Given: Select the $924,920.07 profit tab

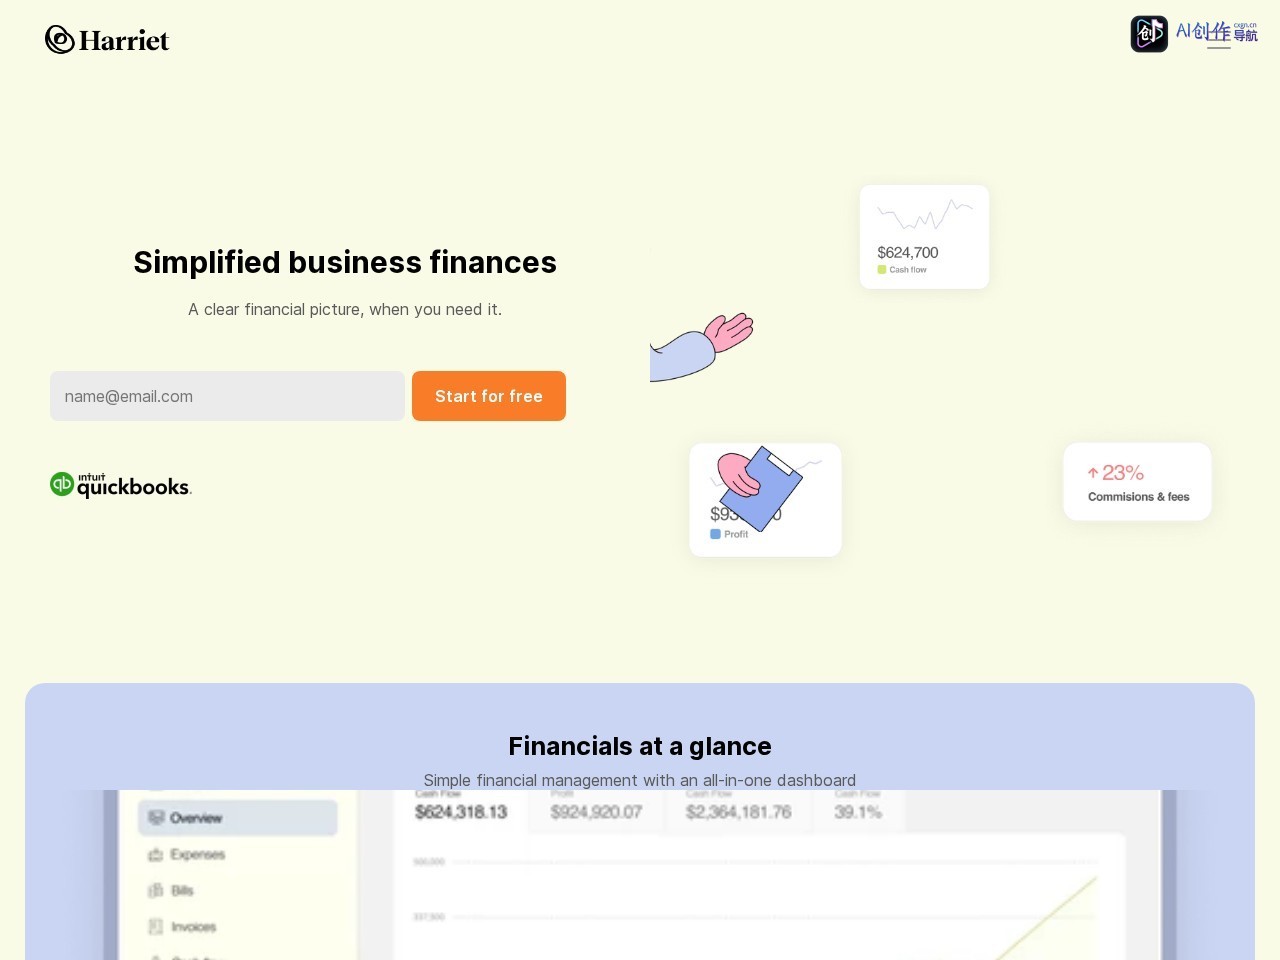Looking at the screenshot, I should tap(596, 811).
